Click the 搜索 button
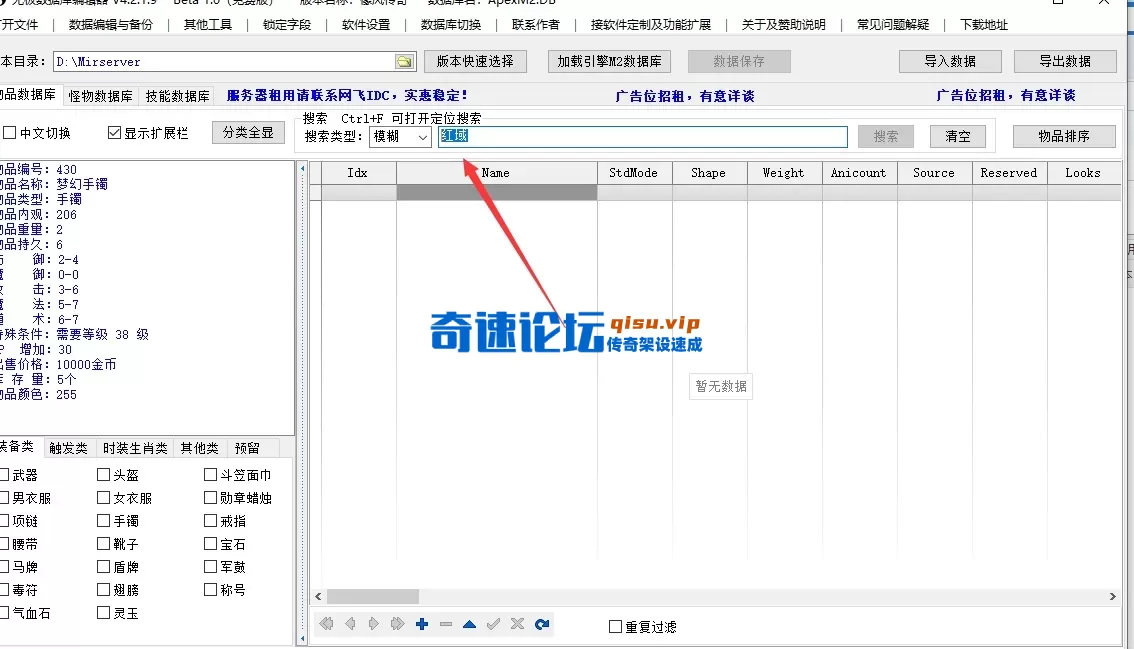The width and height of the screenshot is (1134, 649). click(885, 136)
